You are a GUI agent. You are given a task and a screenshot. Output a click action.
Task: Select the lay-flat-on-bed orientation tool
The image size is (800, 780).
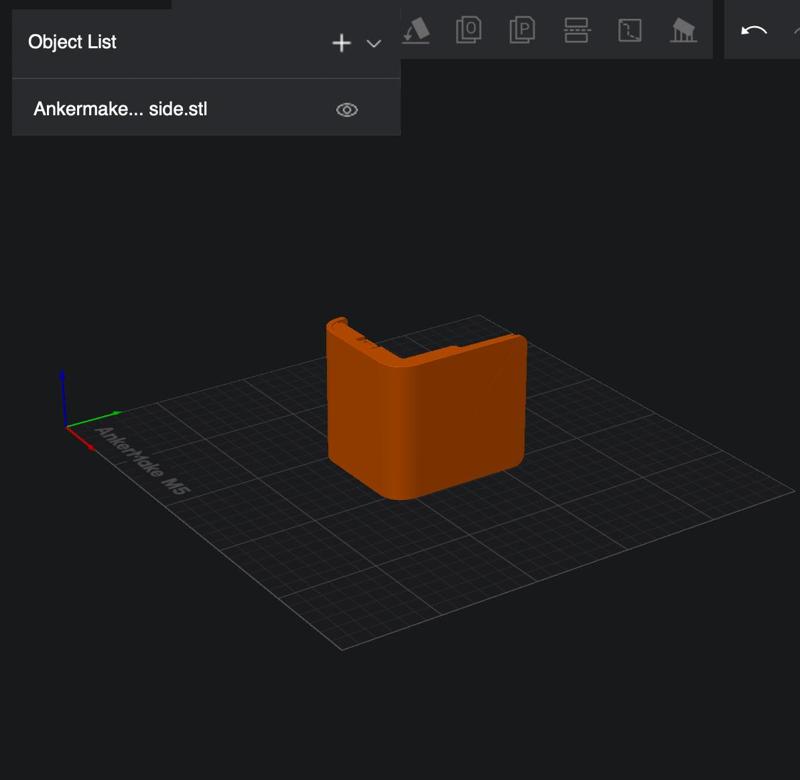pos(415,30)
